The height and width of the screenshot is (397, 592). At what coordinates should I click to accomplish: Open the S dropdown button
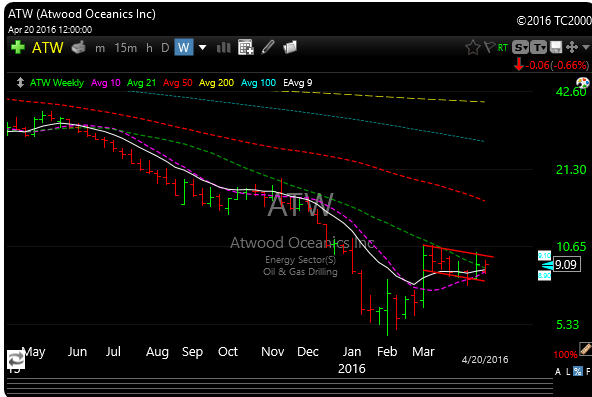pos(520,48)
